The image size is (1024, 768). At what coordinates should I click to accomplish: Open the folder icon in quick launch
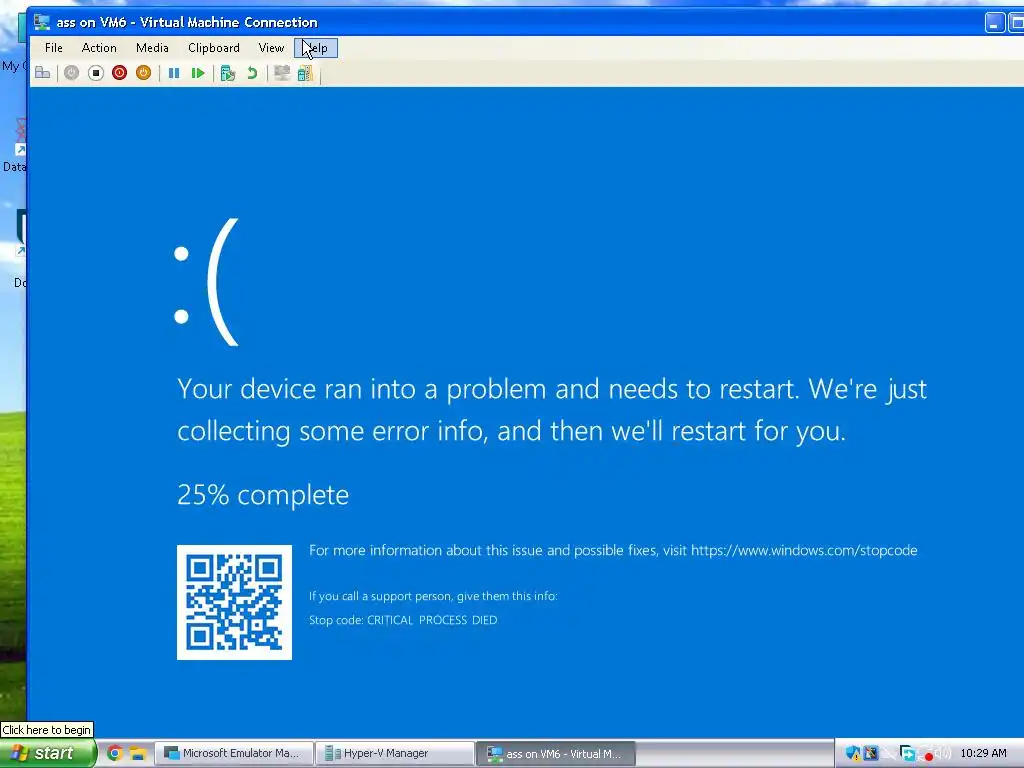point(137,753)
